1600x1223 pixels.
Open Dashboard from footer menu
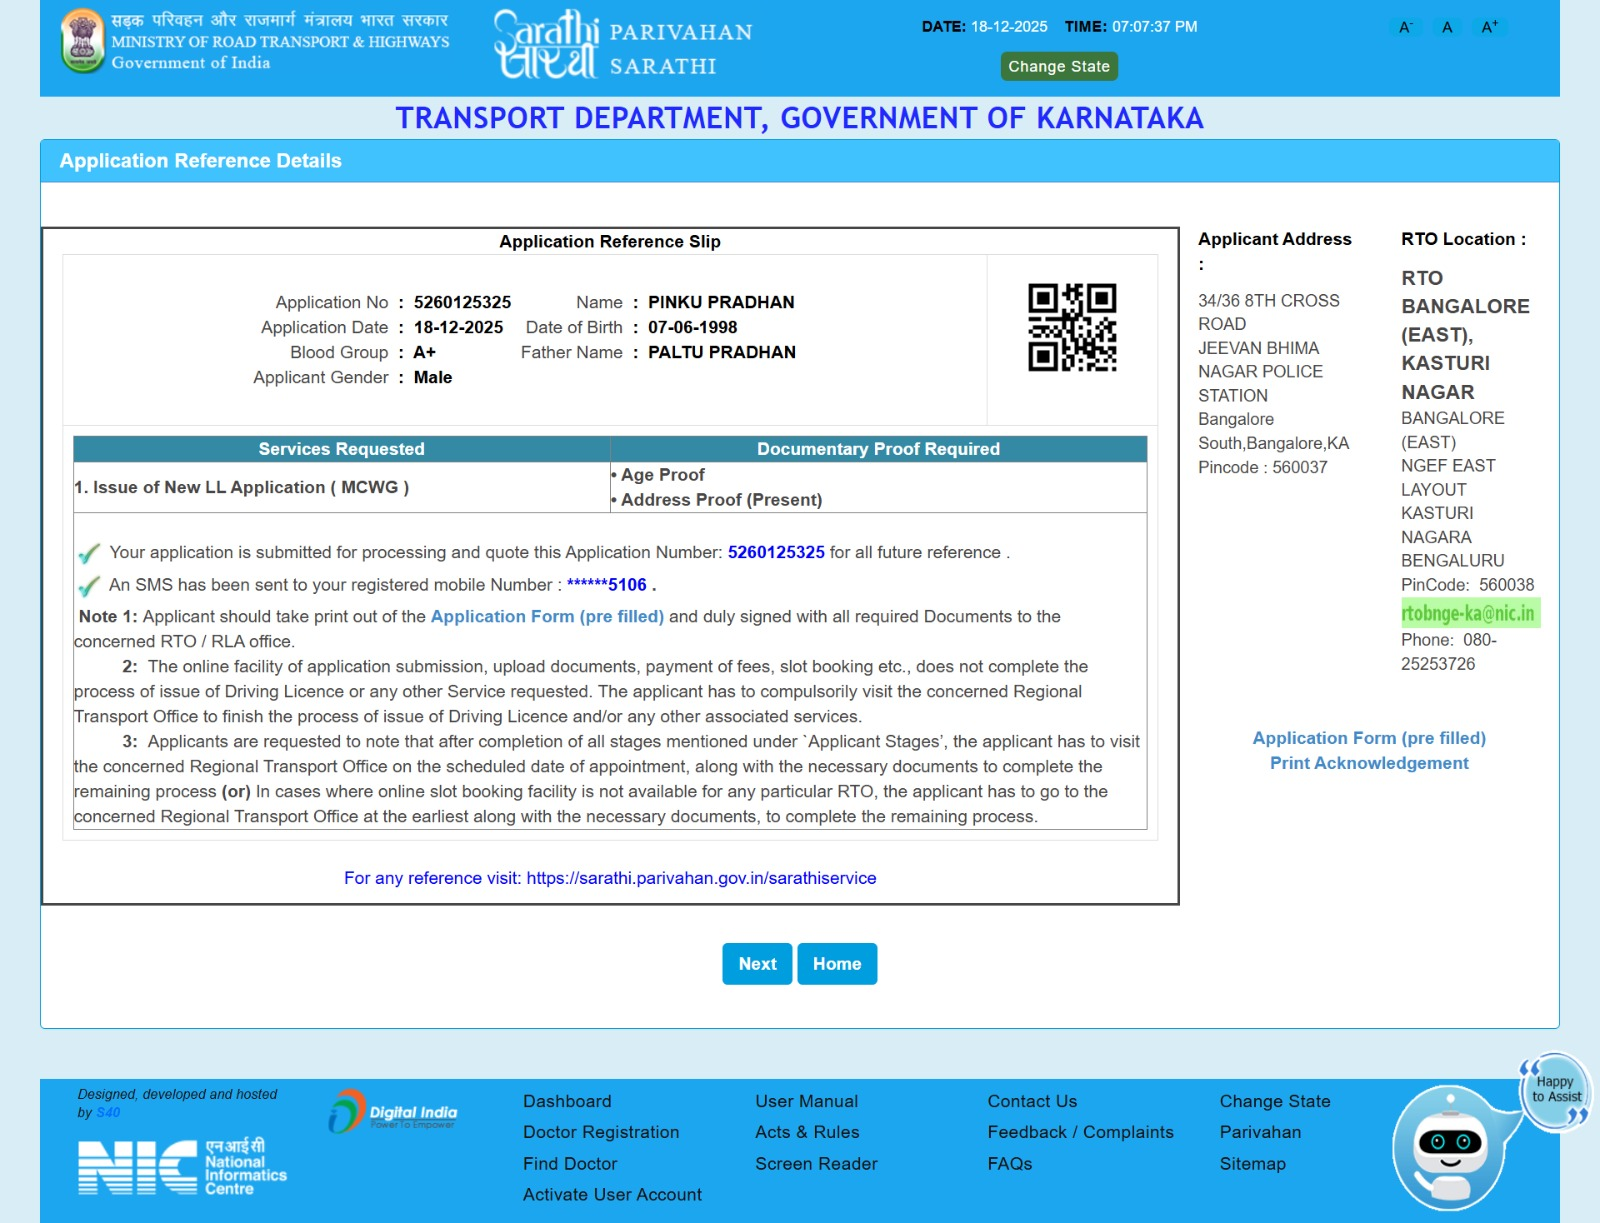[x=567, y=1101]
